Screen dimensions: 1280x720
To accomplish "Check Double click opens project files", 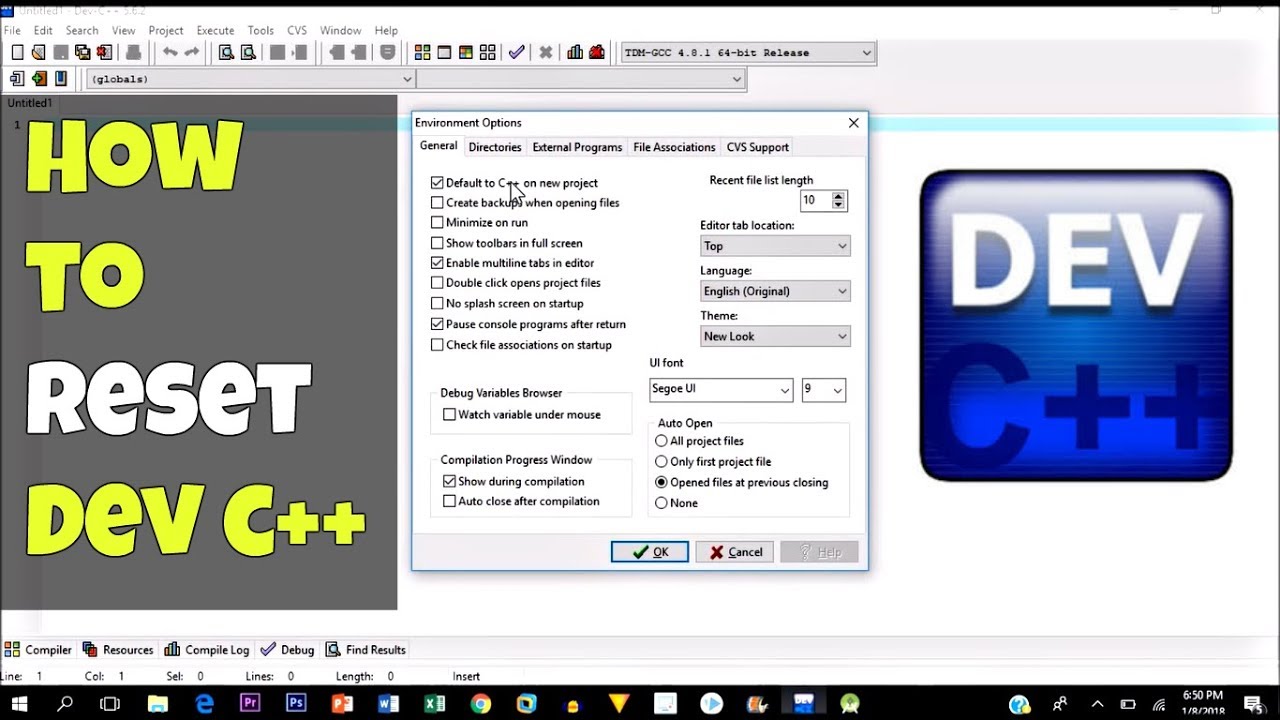I will click(437, 283).
